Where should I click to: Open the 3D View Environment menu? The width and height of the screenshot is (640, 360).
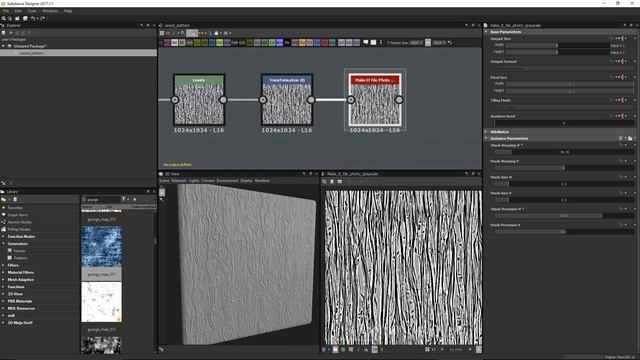pyautogui.click(x=227, y=180)
